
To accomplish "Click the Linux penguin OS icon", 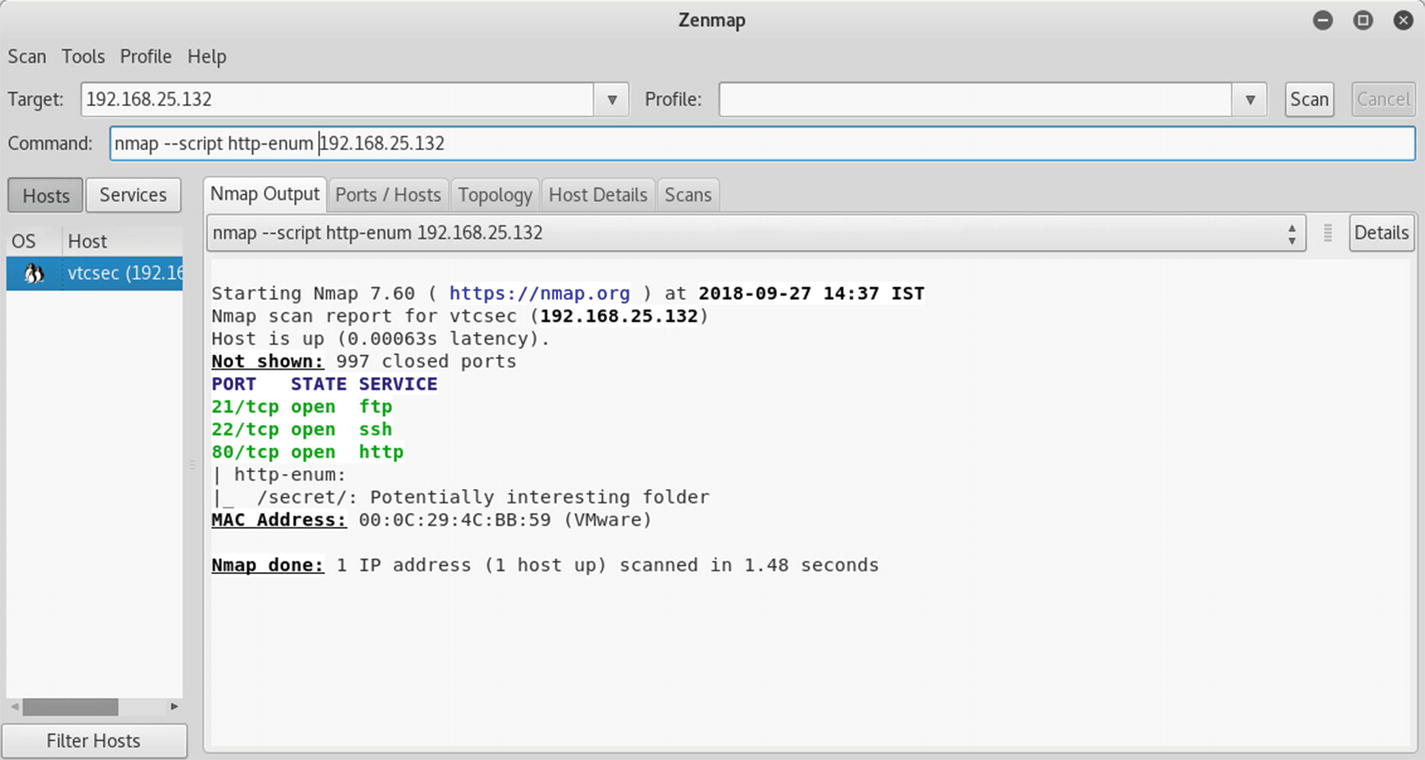I will (x=34, y=273).
